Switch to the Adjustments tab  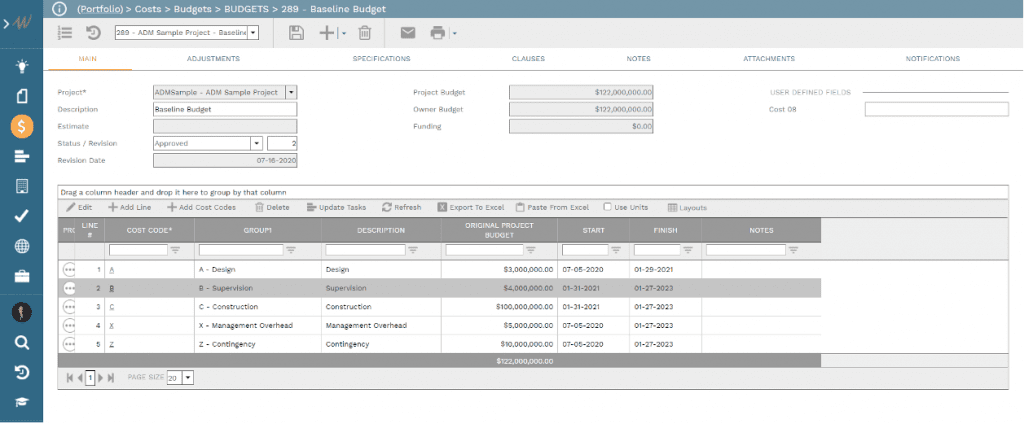213,59
